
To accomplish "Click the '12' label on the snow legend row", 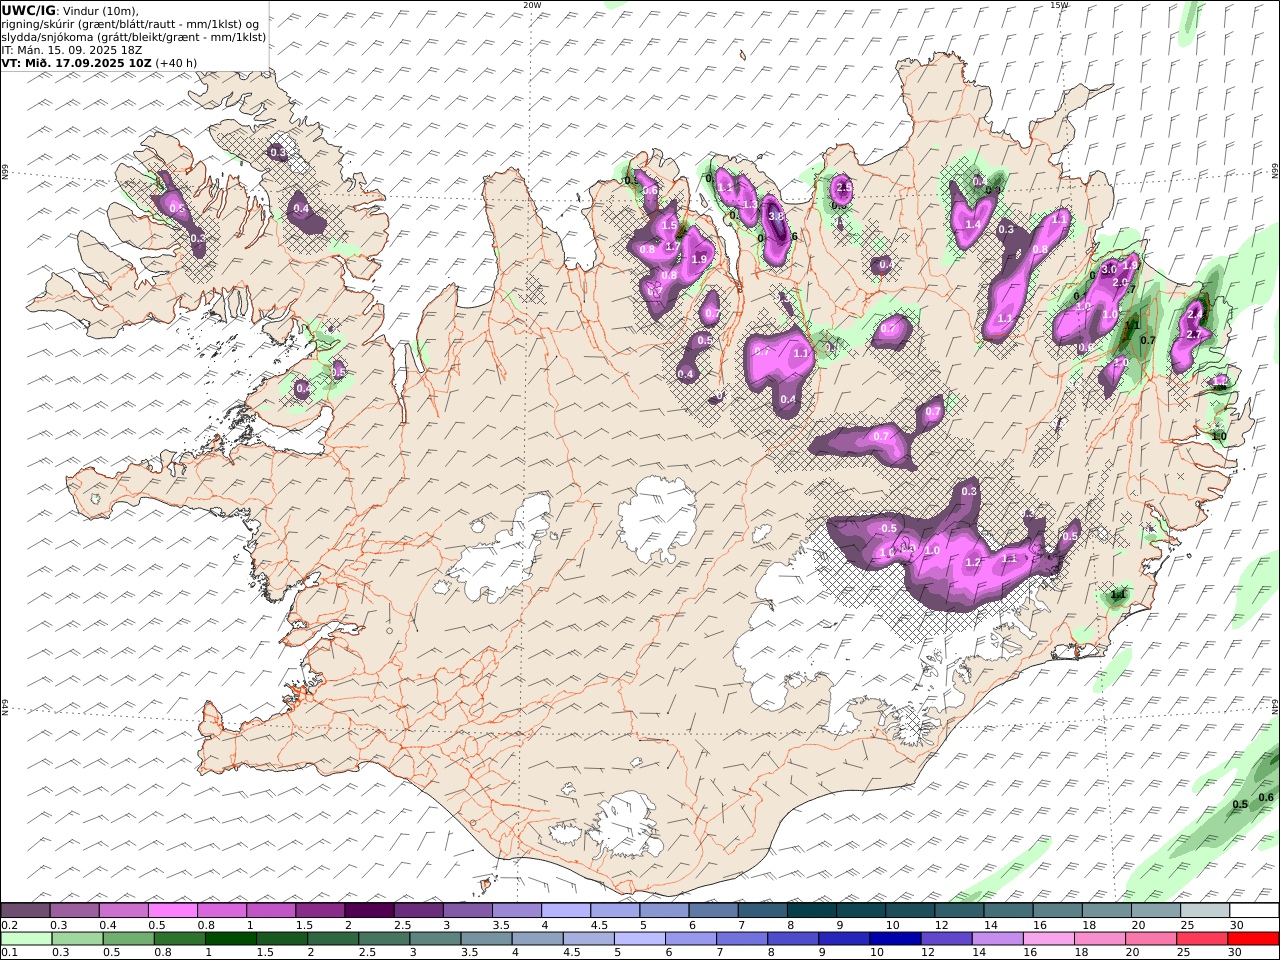I will pos(940,924).
